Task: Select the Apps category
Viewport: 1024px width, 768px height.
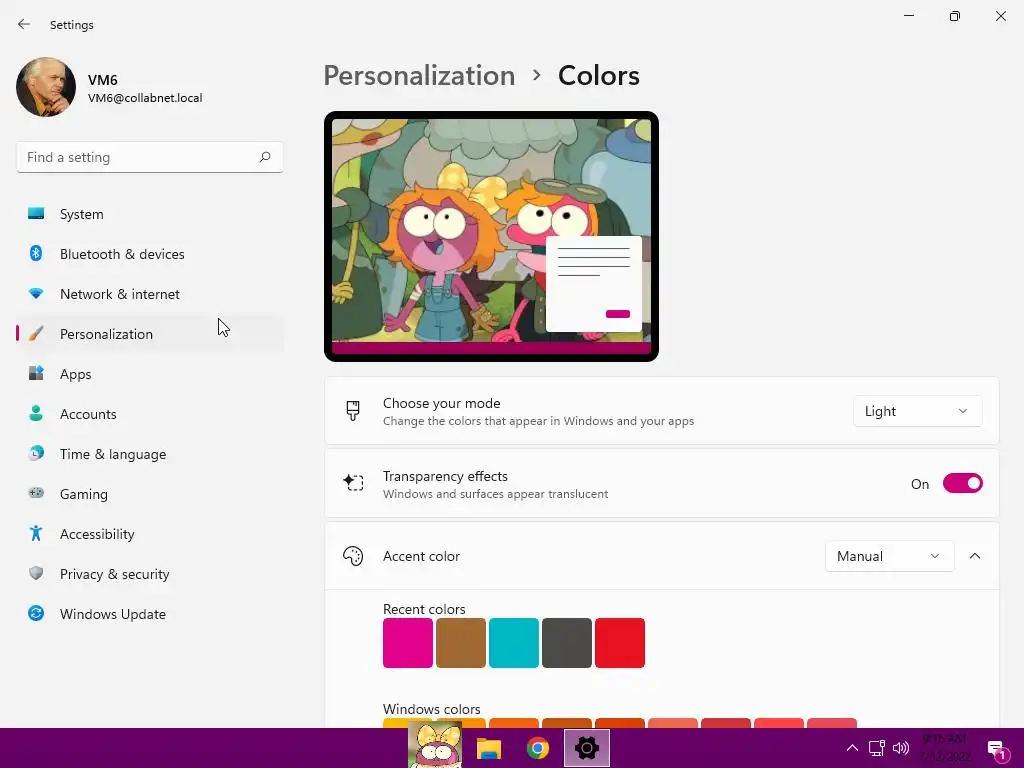Action: (x=150, y=374)
